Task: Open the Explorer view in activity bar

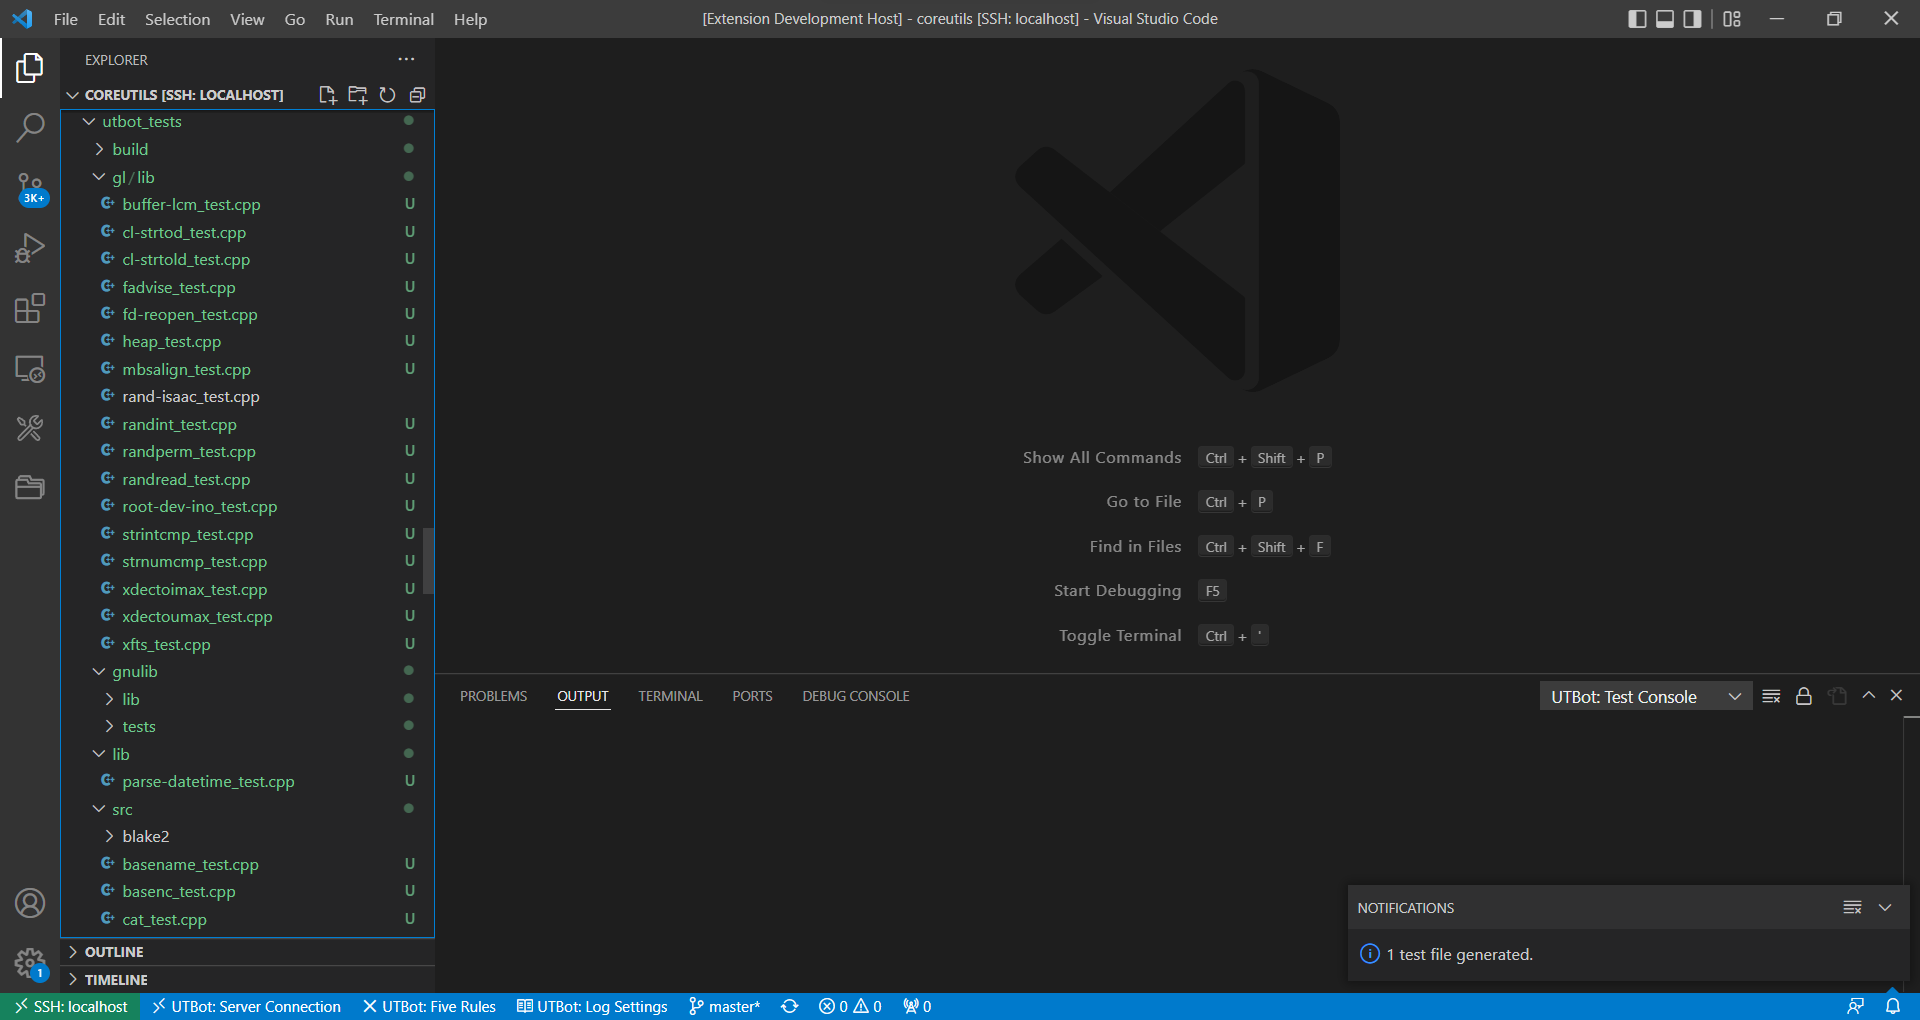Action: 30,68
